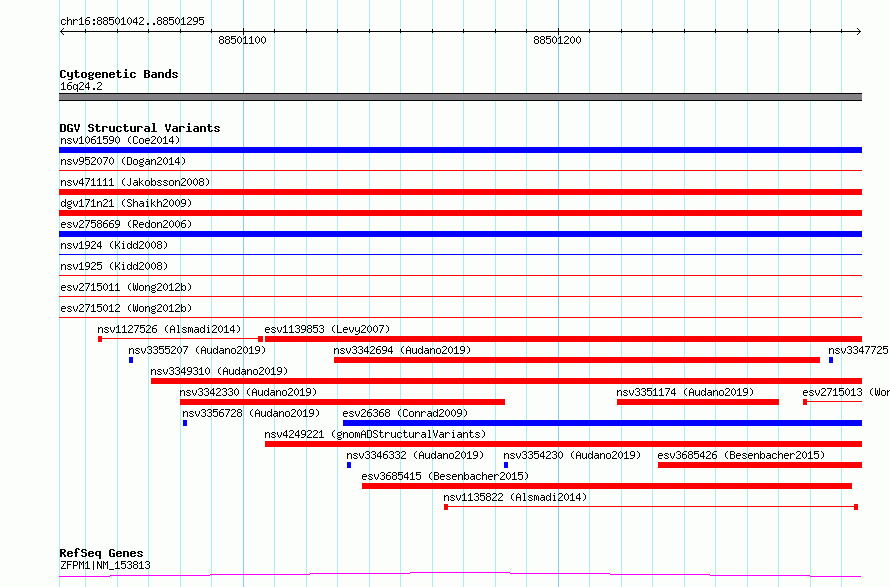Click the red bar under nsv471111

(460, 192)
